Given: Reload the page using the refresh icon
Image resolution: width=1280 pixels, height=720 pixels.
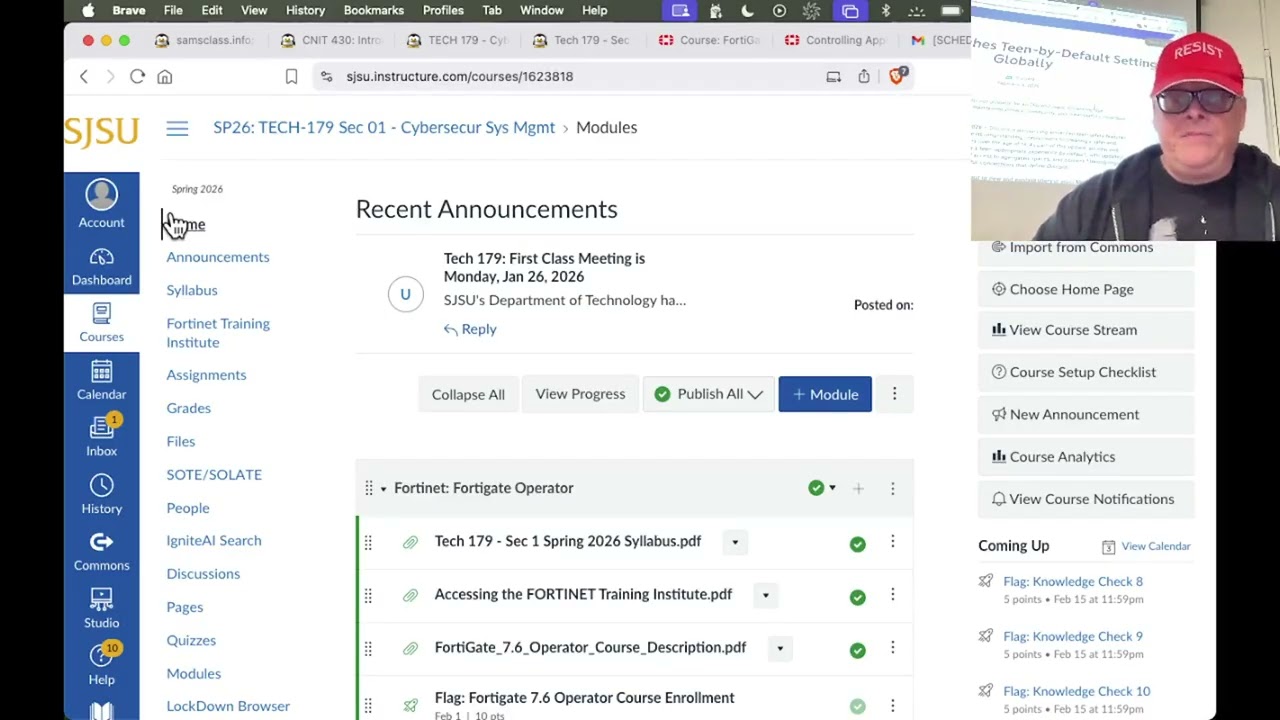Looking at the screenshot, I should tap(138, 76).
